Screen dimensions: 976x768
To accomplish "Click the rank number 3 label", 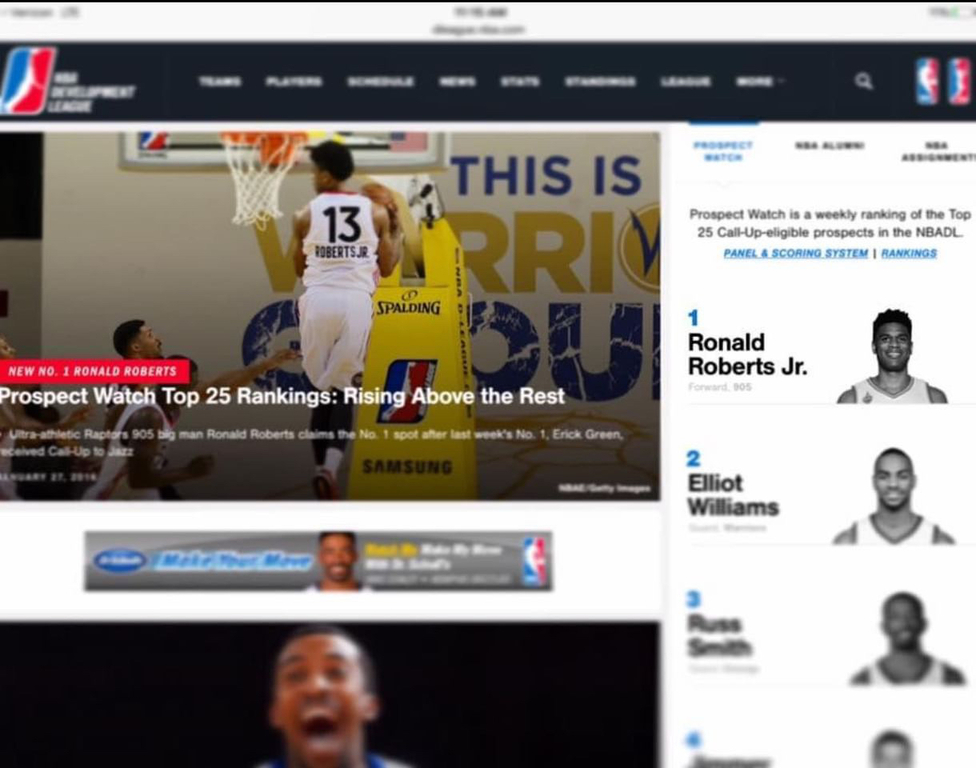I will click(693, 599).
